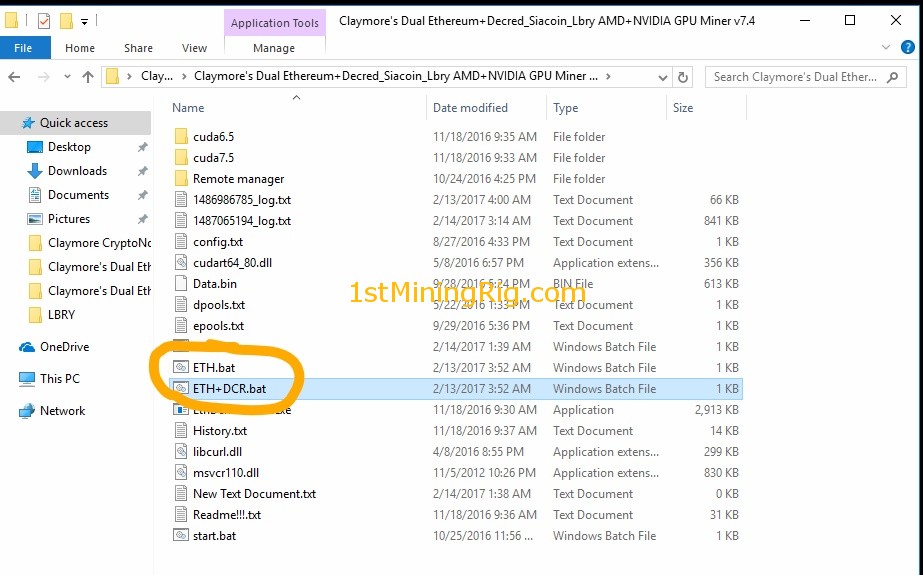Click the search magnifier icon
Viewport: 923px width, 575px height.
point(892,77)
